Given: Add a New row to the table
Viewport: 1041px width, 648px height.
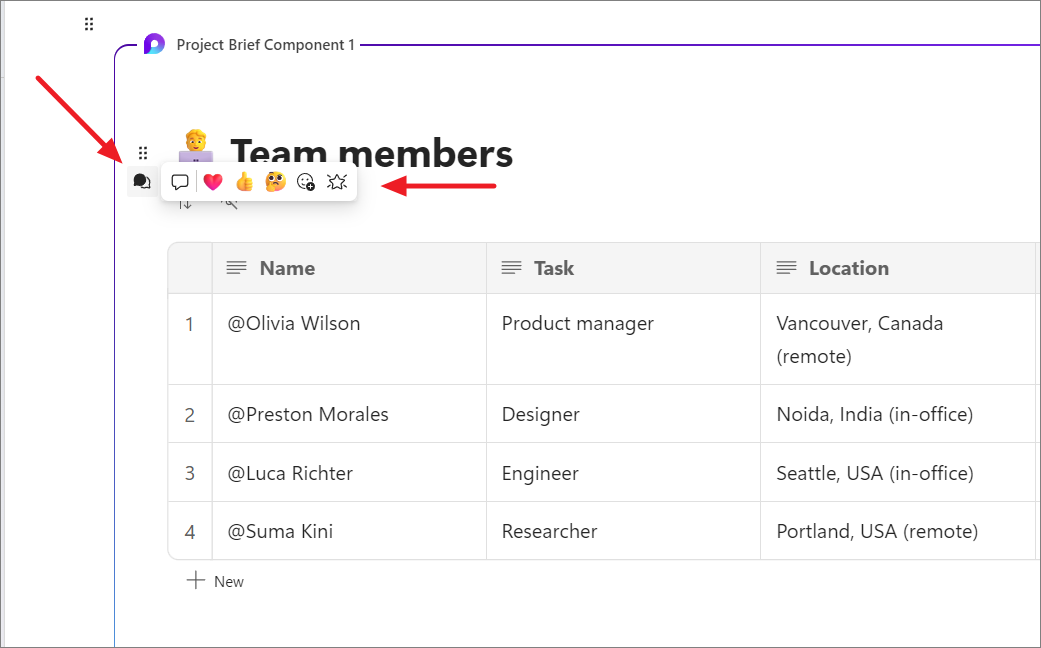Looking at the screenshot, I should point(216,581).
